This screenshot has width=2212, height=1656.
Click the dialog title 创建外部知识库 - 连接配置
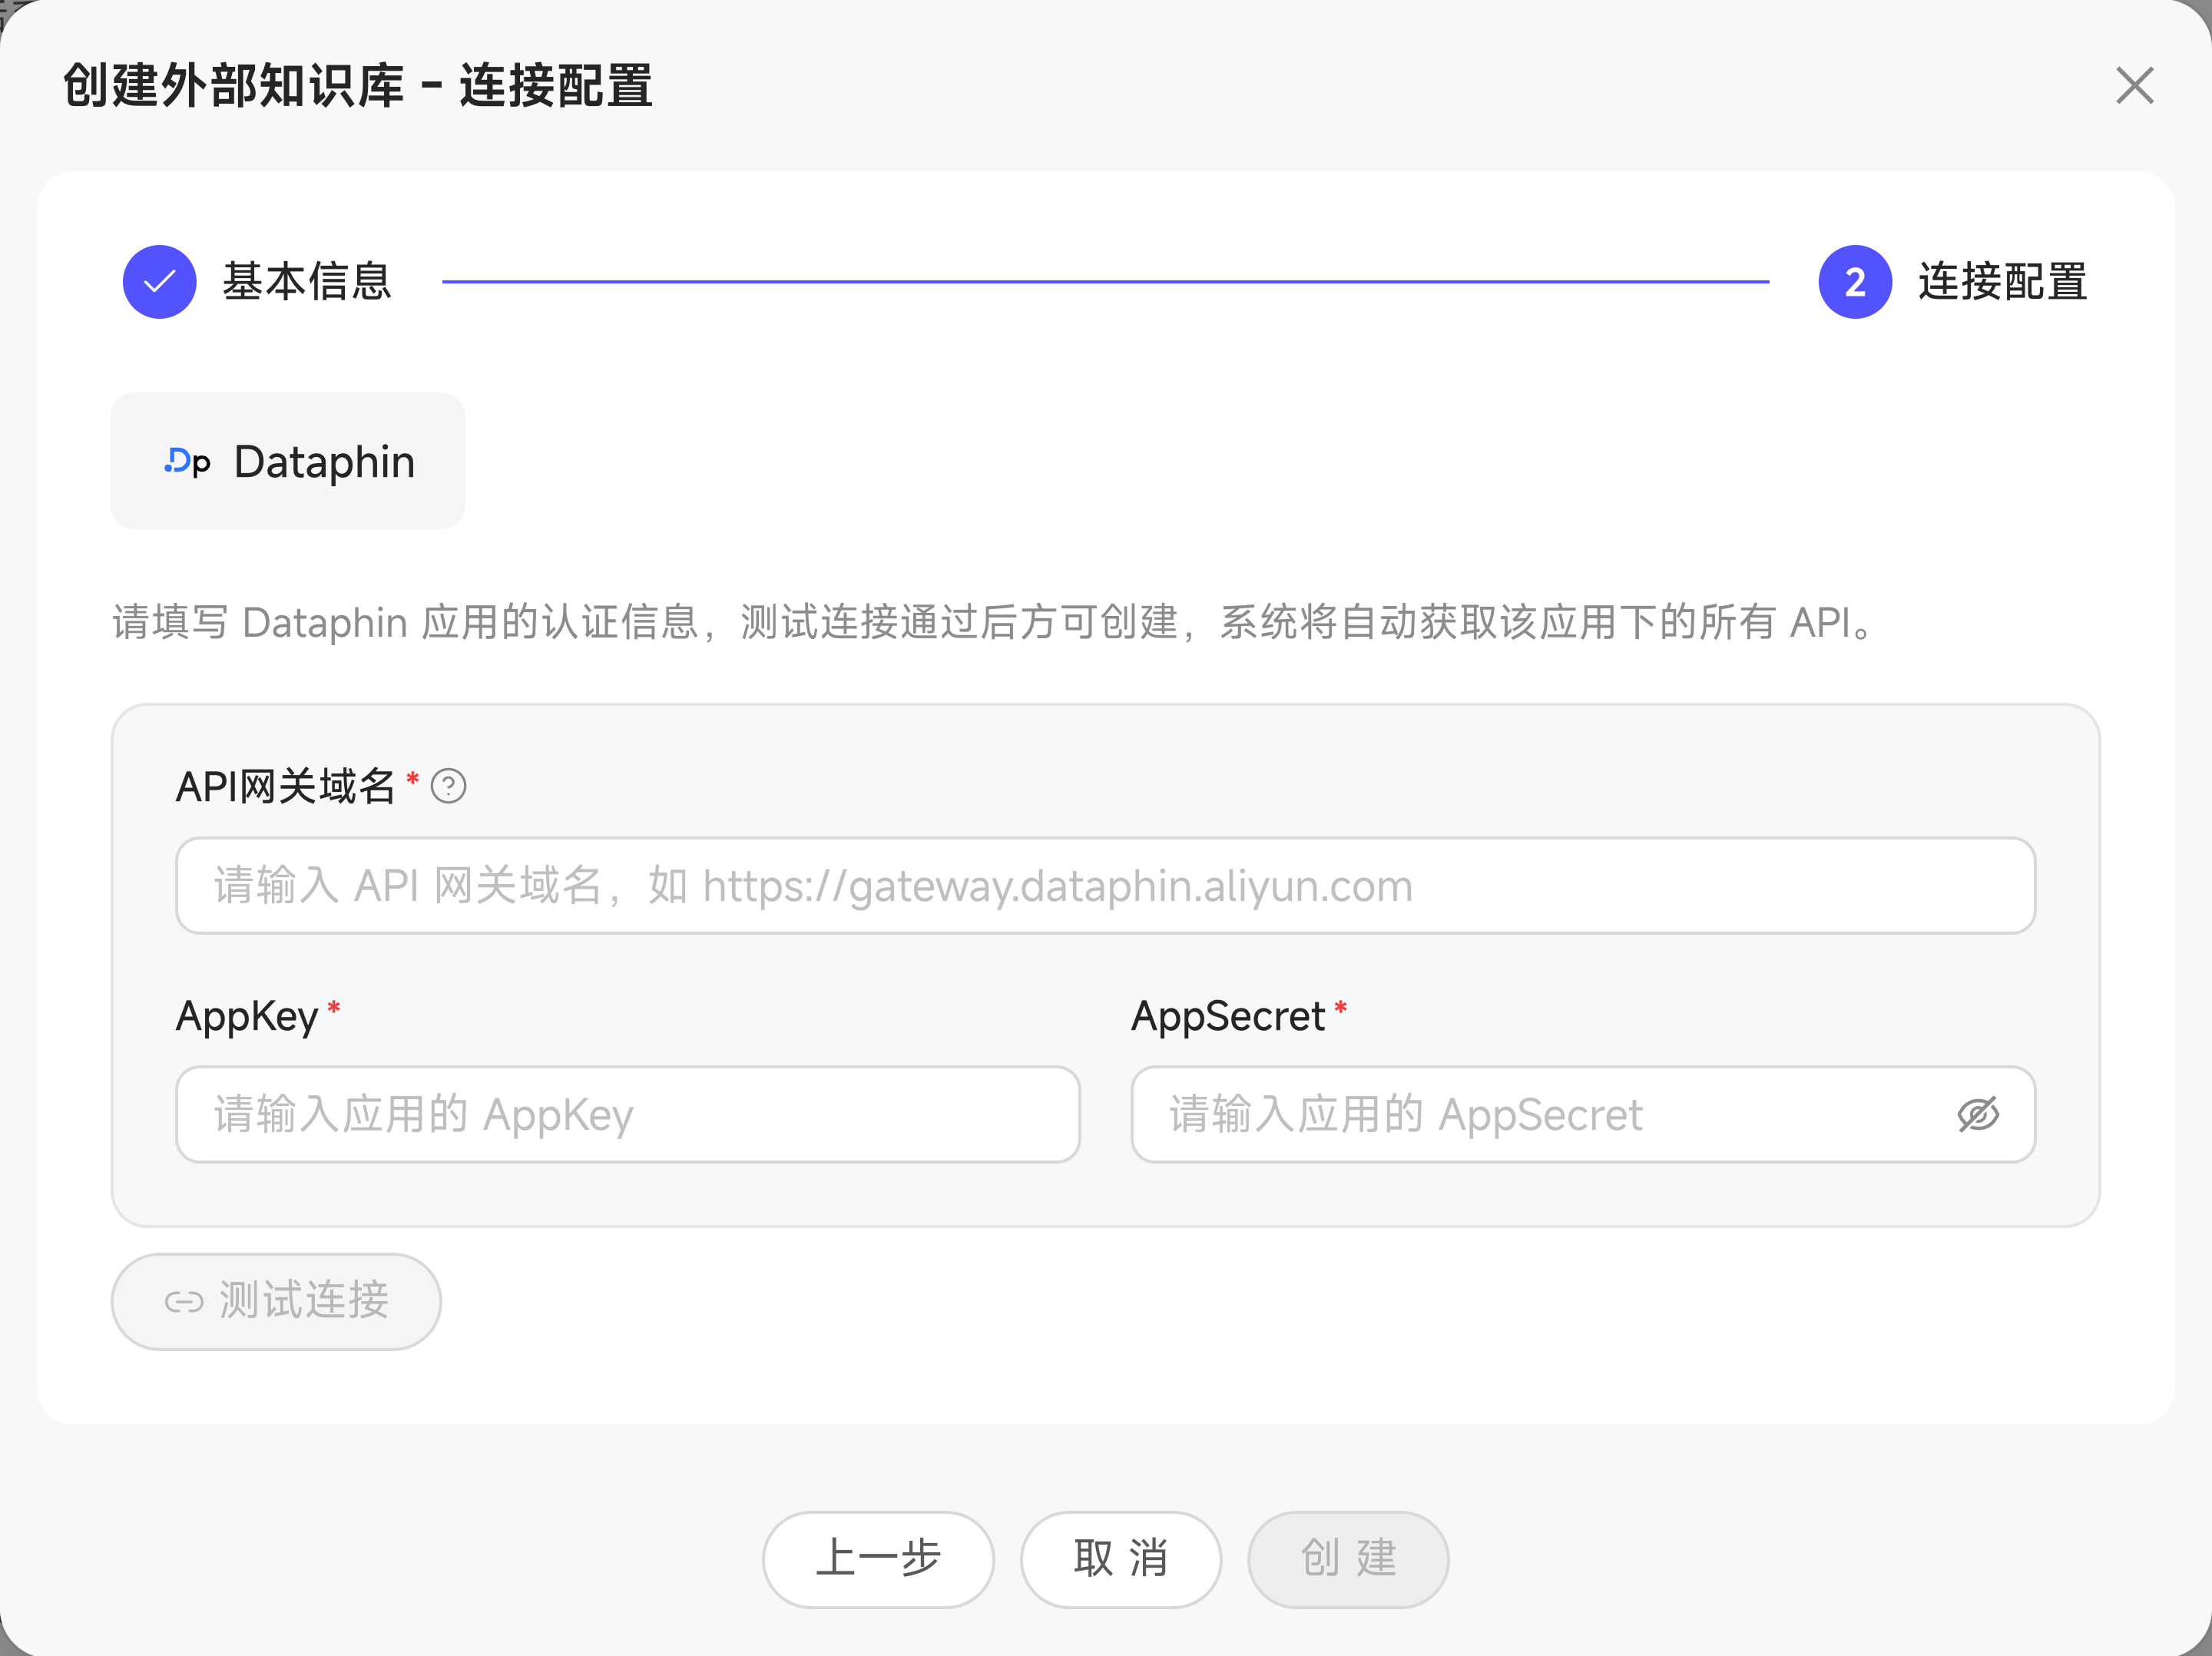(358, 86)
